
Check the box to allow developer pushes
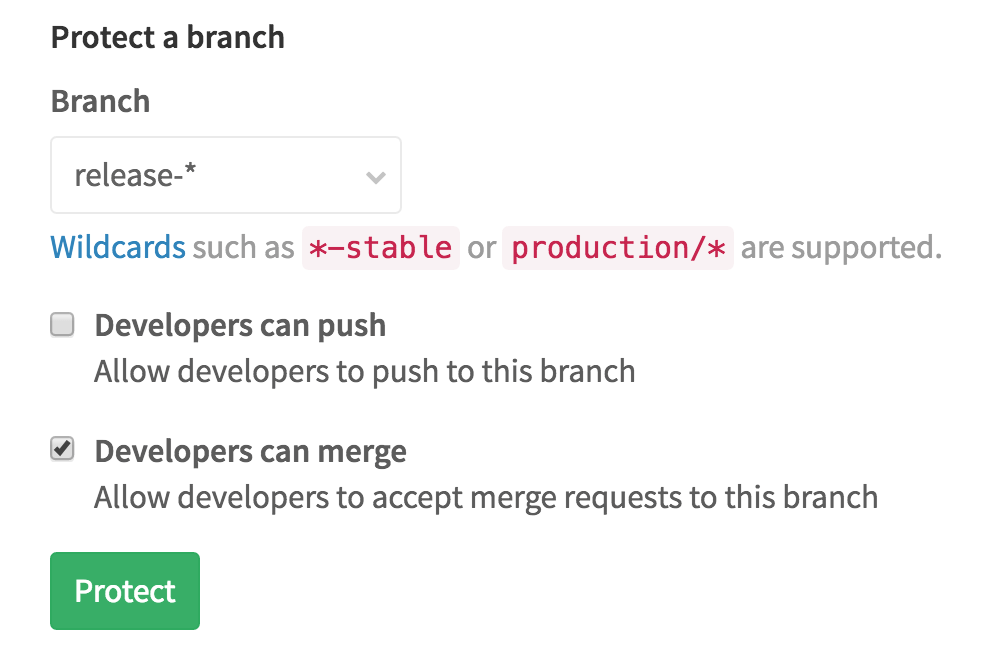(x=60, y=325)
